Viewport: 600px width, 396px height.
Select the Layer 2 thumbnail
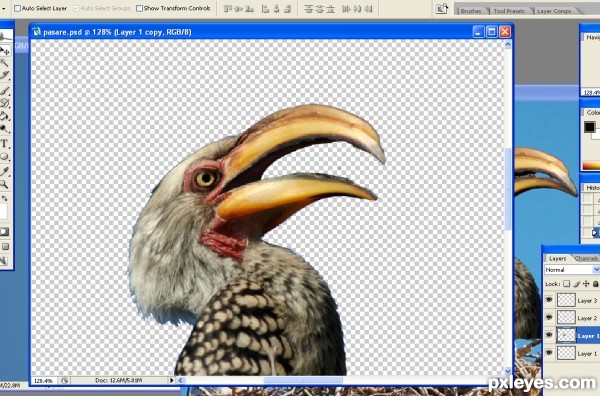pos(566,317)
